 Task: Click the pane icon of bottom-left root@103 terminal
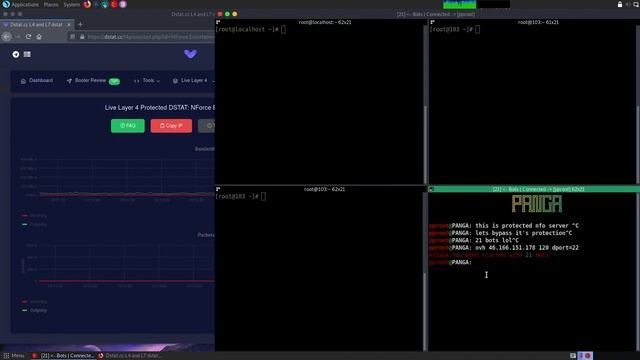point(218,189)
